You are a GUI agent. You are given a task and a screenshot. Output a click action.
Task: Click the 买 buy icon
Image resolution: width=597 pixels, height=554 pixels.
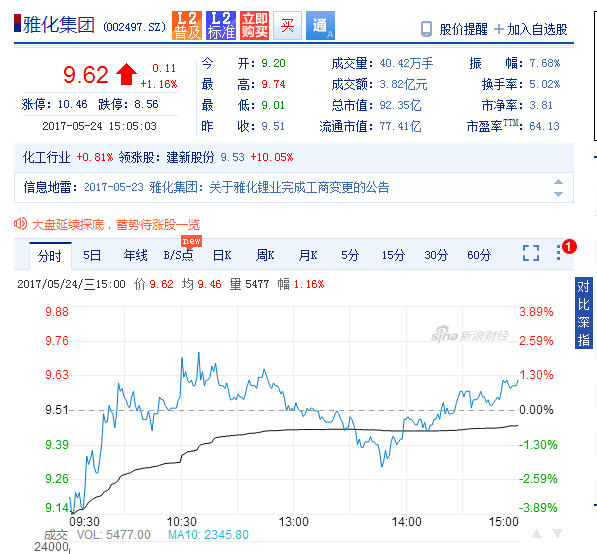tap(287, 26)
